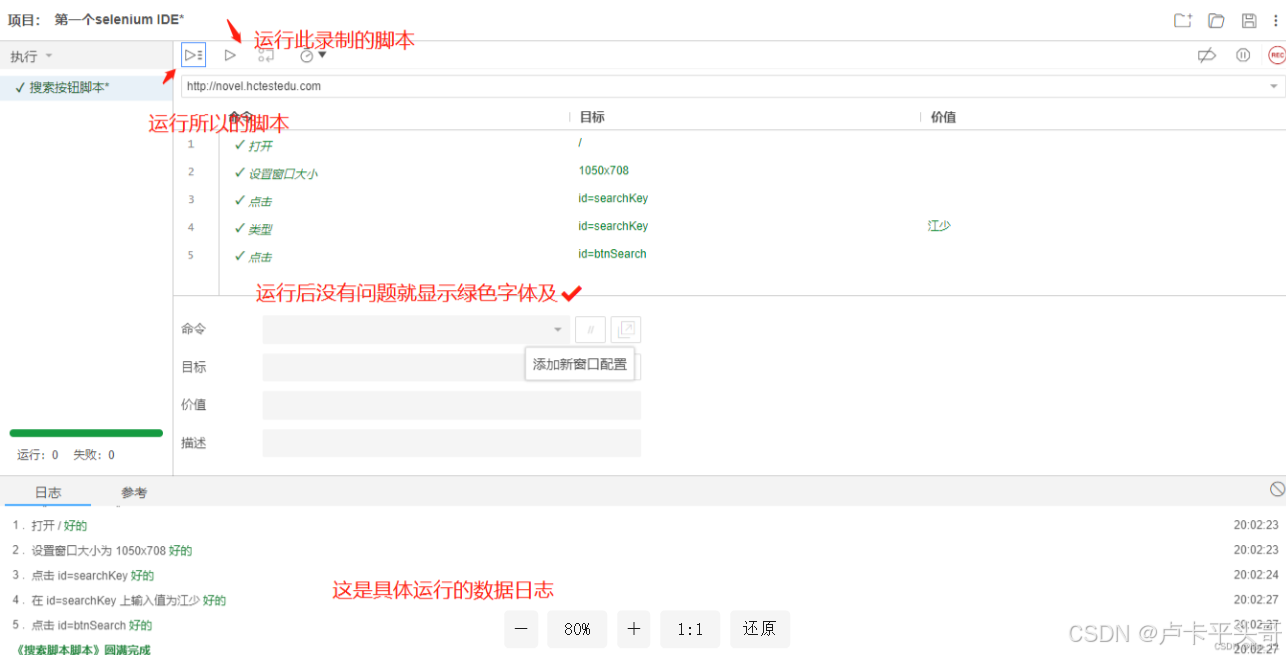The width and height of the screenshot is (1286, 655).
Task: Select row 3 点击 id=searchKey
Action: click(729, 199)
